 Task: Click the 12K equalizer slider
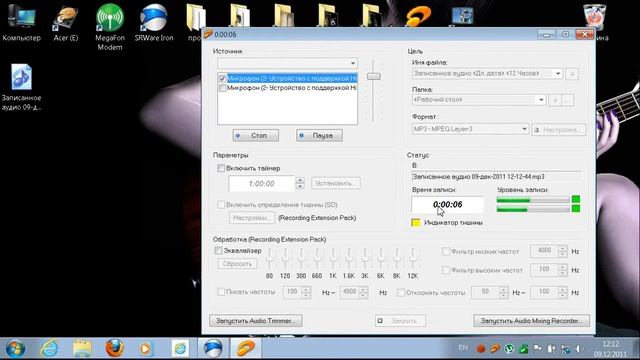413,260
